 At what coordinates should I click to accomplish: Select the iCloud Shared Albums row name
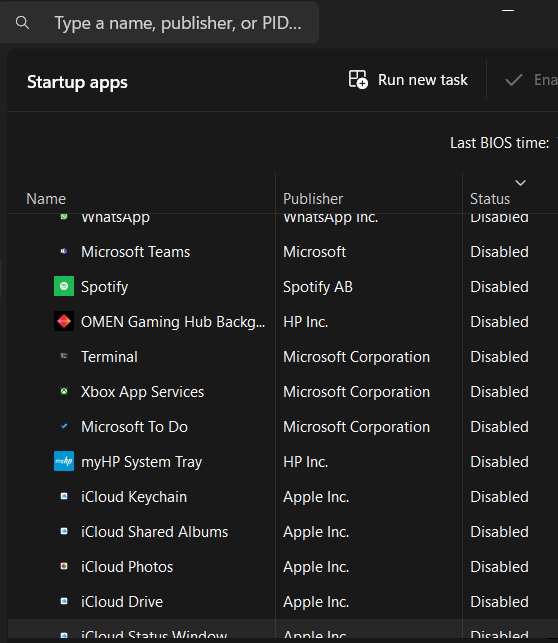(155, 532)
